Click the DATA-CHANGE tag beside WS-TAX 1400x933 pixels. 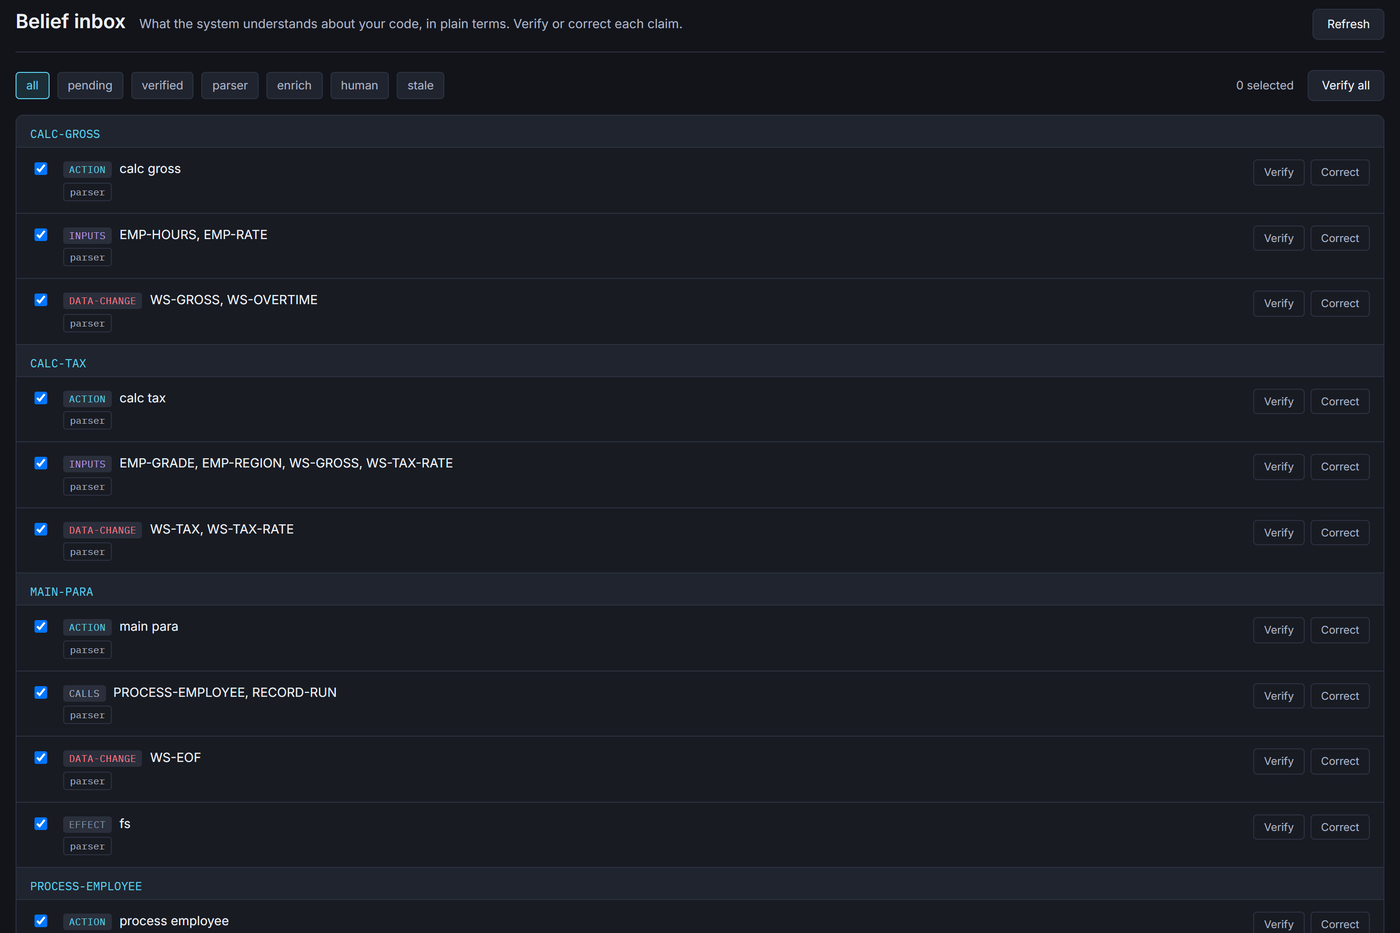102,530
